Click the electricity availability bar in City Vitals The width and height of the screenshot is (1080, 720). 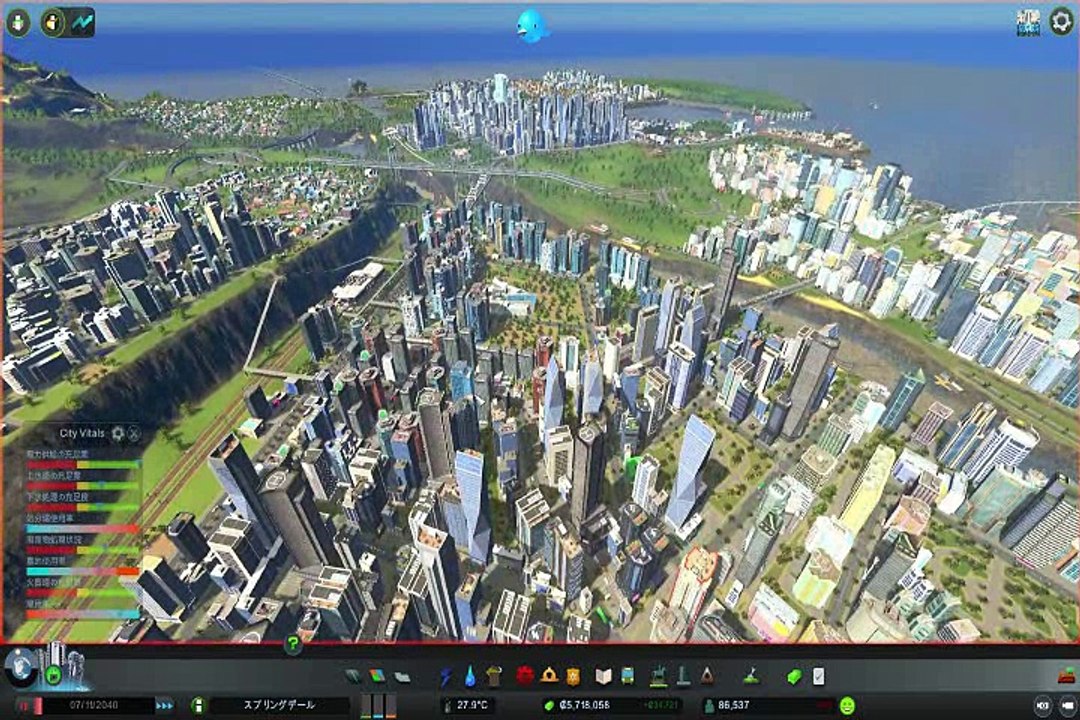(83, 465)
